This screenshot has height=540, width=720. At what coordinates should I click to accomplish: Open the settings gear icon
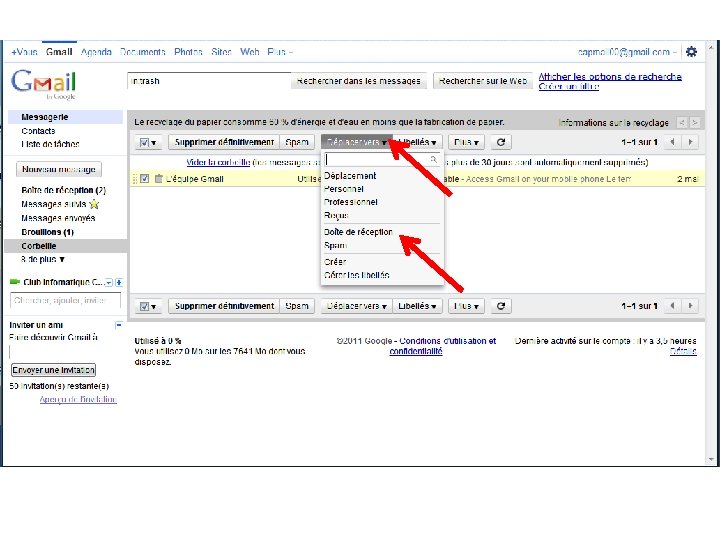(691, 52)
